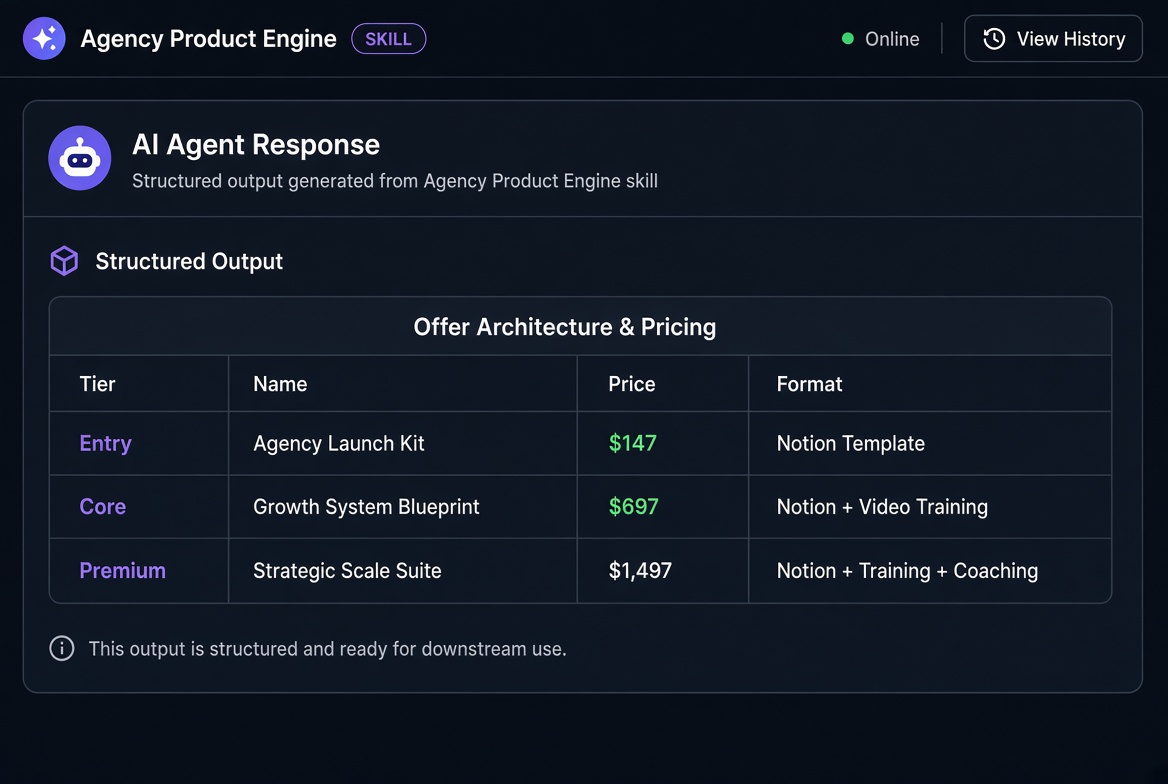Select the AI Agent Response heading
1168x784 pixels.
256,145
